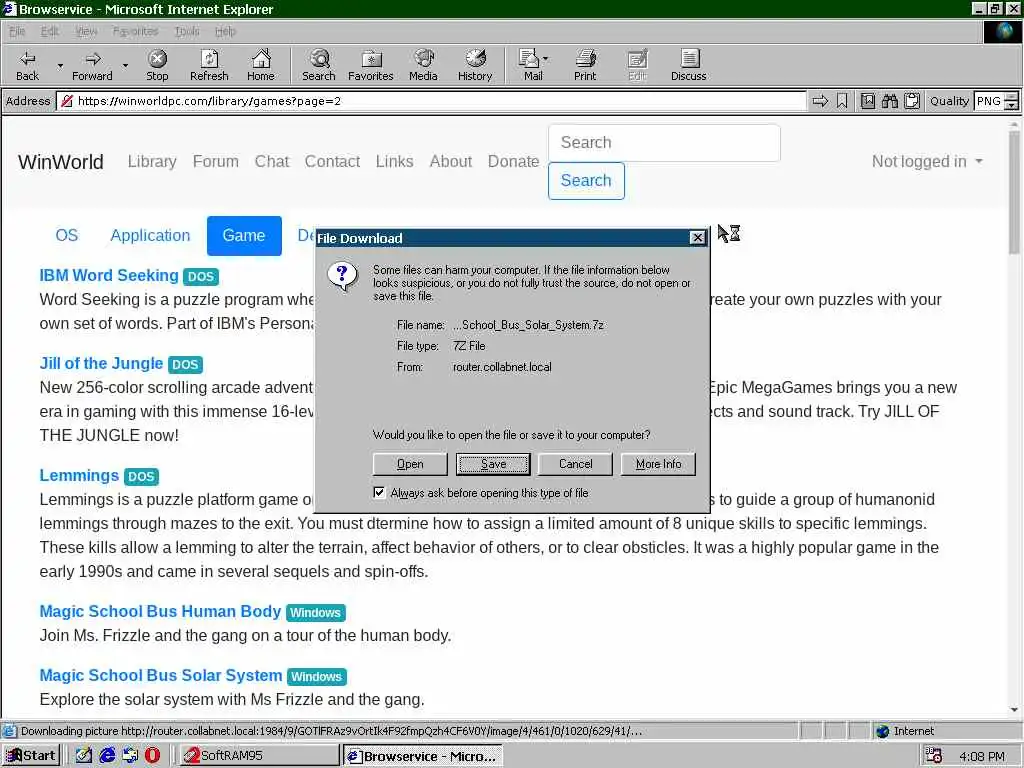This screenshot has height=768, width=1024.
Task: Click the question mark dialog icon
Action: click(x=342, y=277)
